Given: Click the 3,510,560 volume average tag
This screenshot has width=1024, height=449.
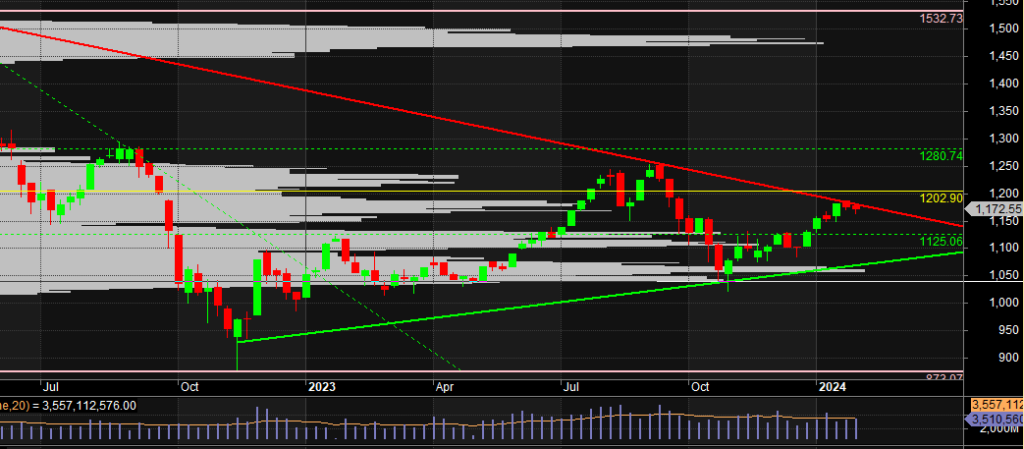Looking at the screenshot, I should click(x=997, y=418).
